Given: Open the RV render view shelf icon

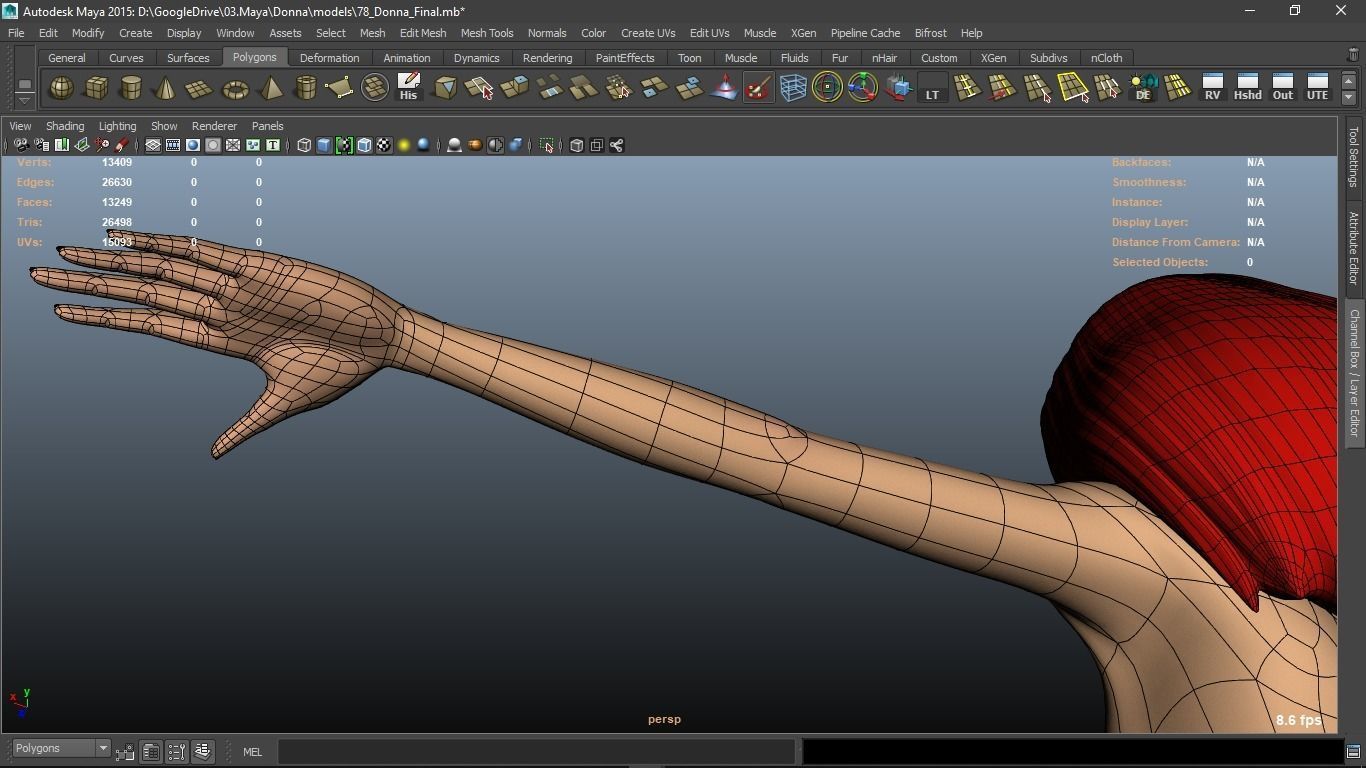Looking at the screenshot, I should point(1212,88).
